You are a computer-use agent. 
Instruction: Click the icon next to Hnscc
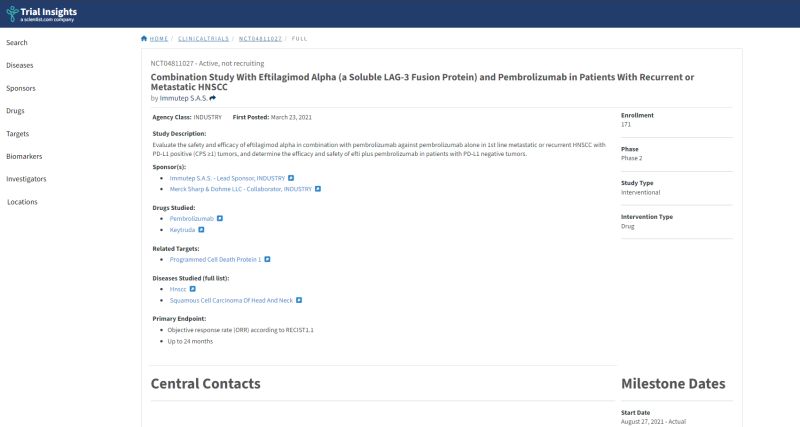pos(194,288)
